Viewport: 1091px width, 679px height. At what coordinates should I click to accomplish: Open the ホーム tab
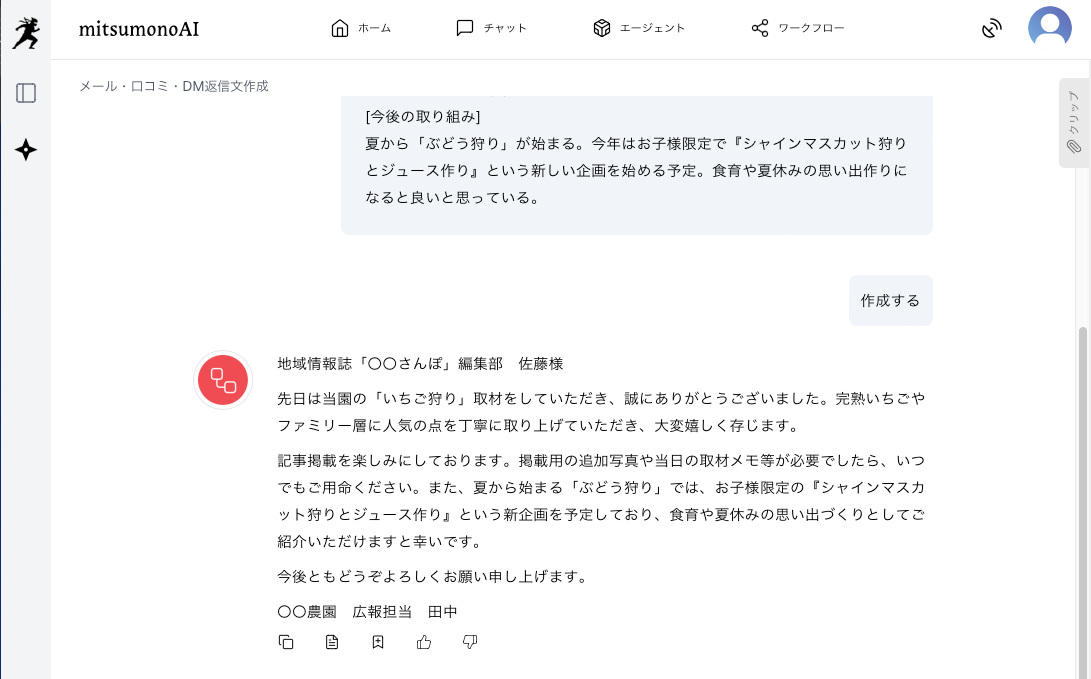point(361,28)
